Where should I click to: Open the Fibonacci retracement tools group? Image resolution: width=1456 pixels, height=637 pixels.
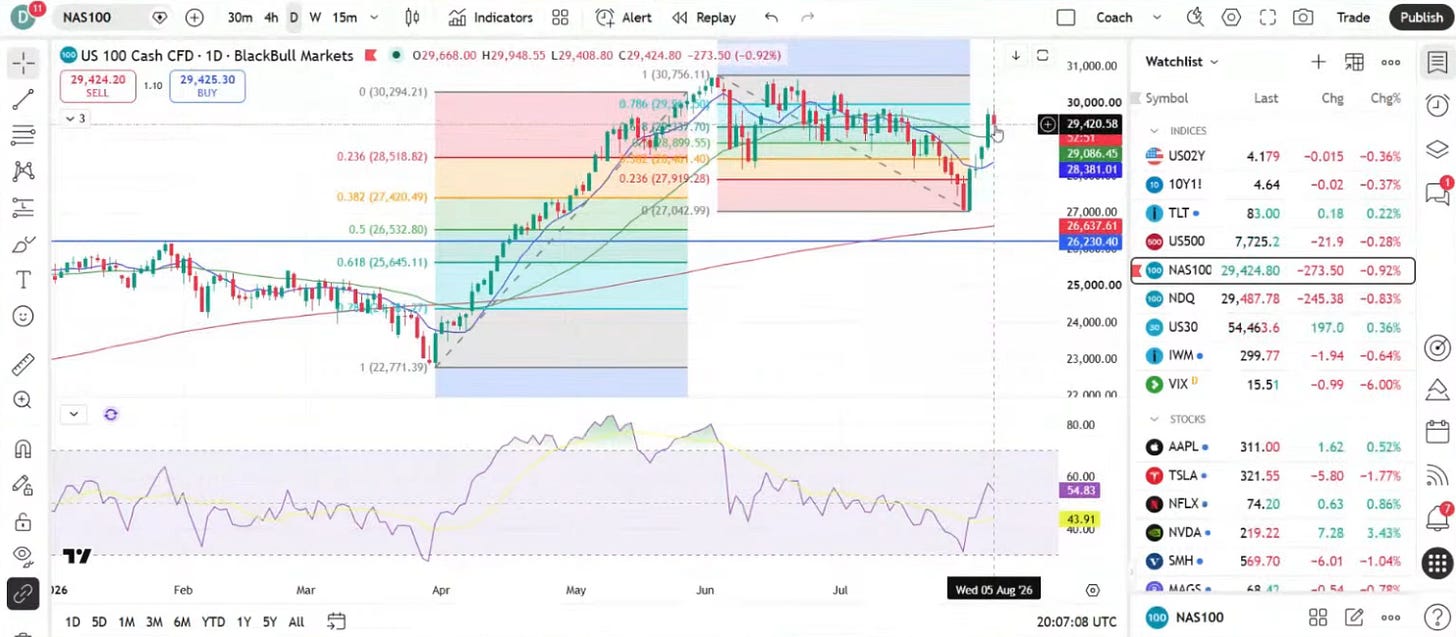point(23,135)
